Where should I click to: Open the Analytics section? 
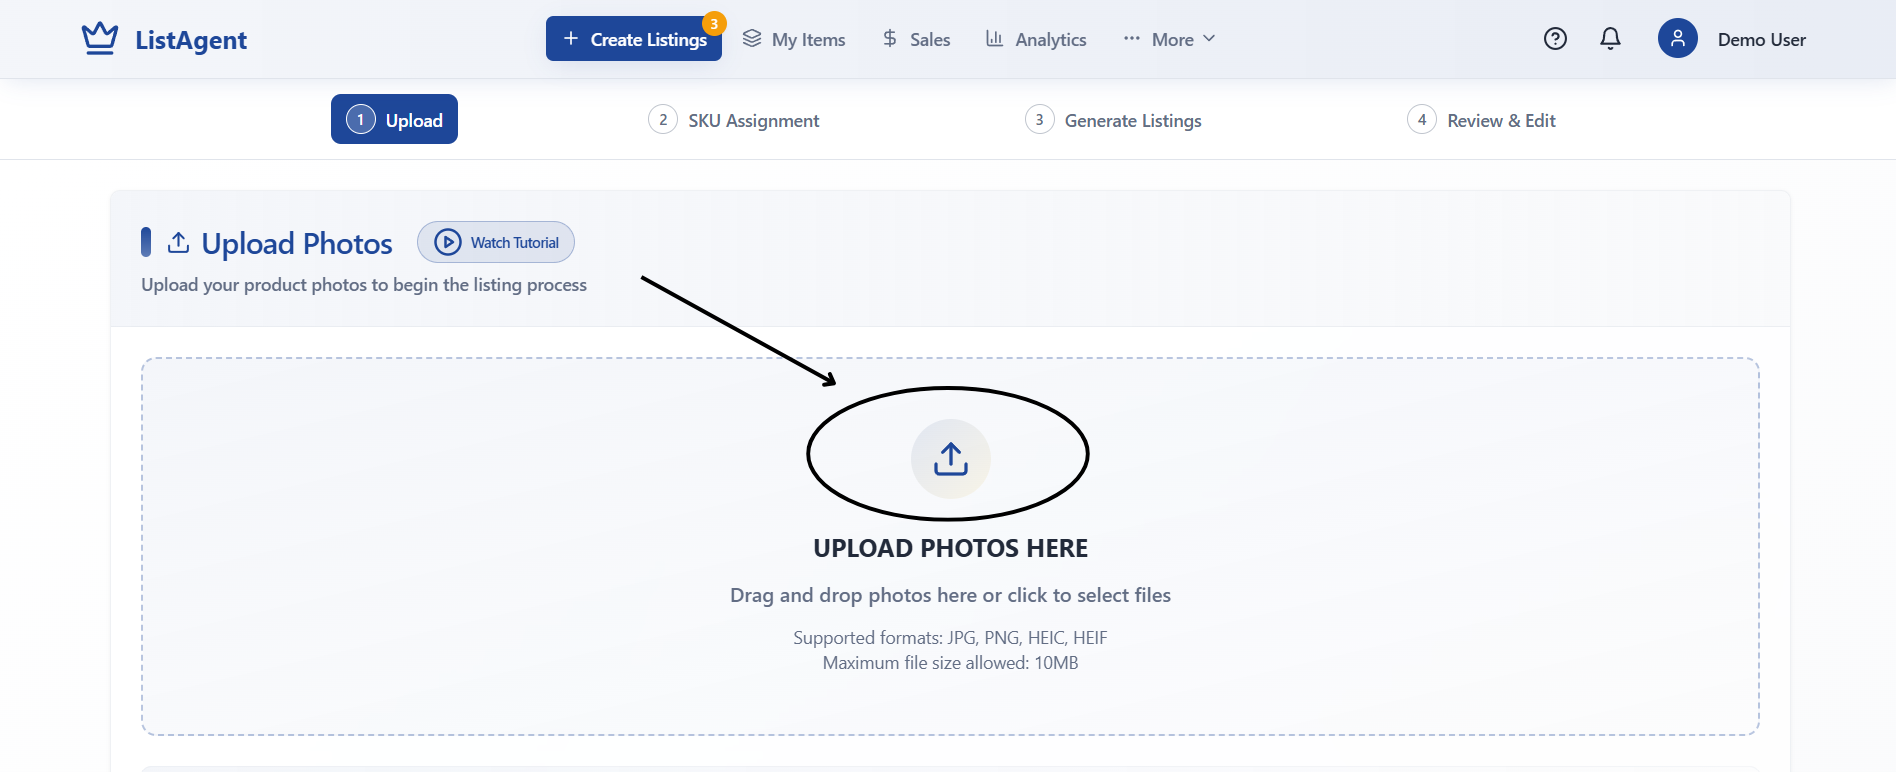[x=1036, y=39]
